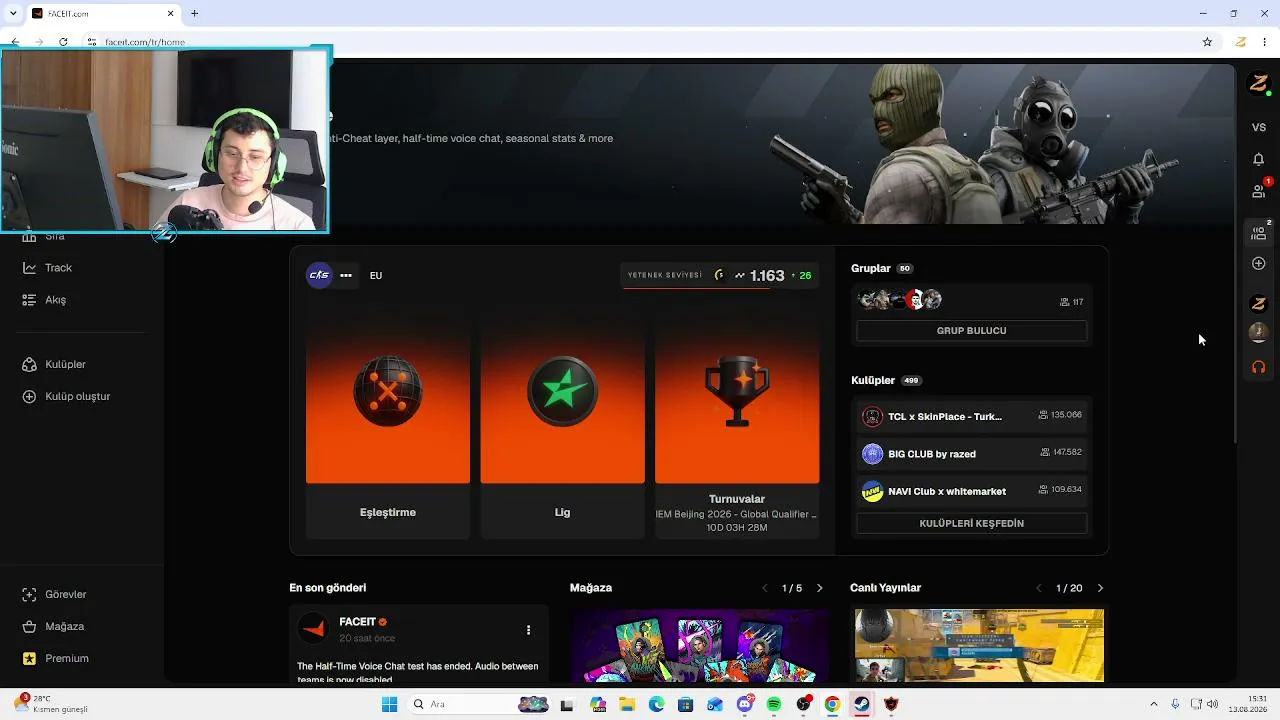The height and width of the screenshot is (720, 1280).
Task: Open the live stream thumbnail
Action: point(979,646)
